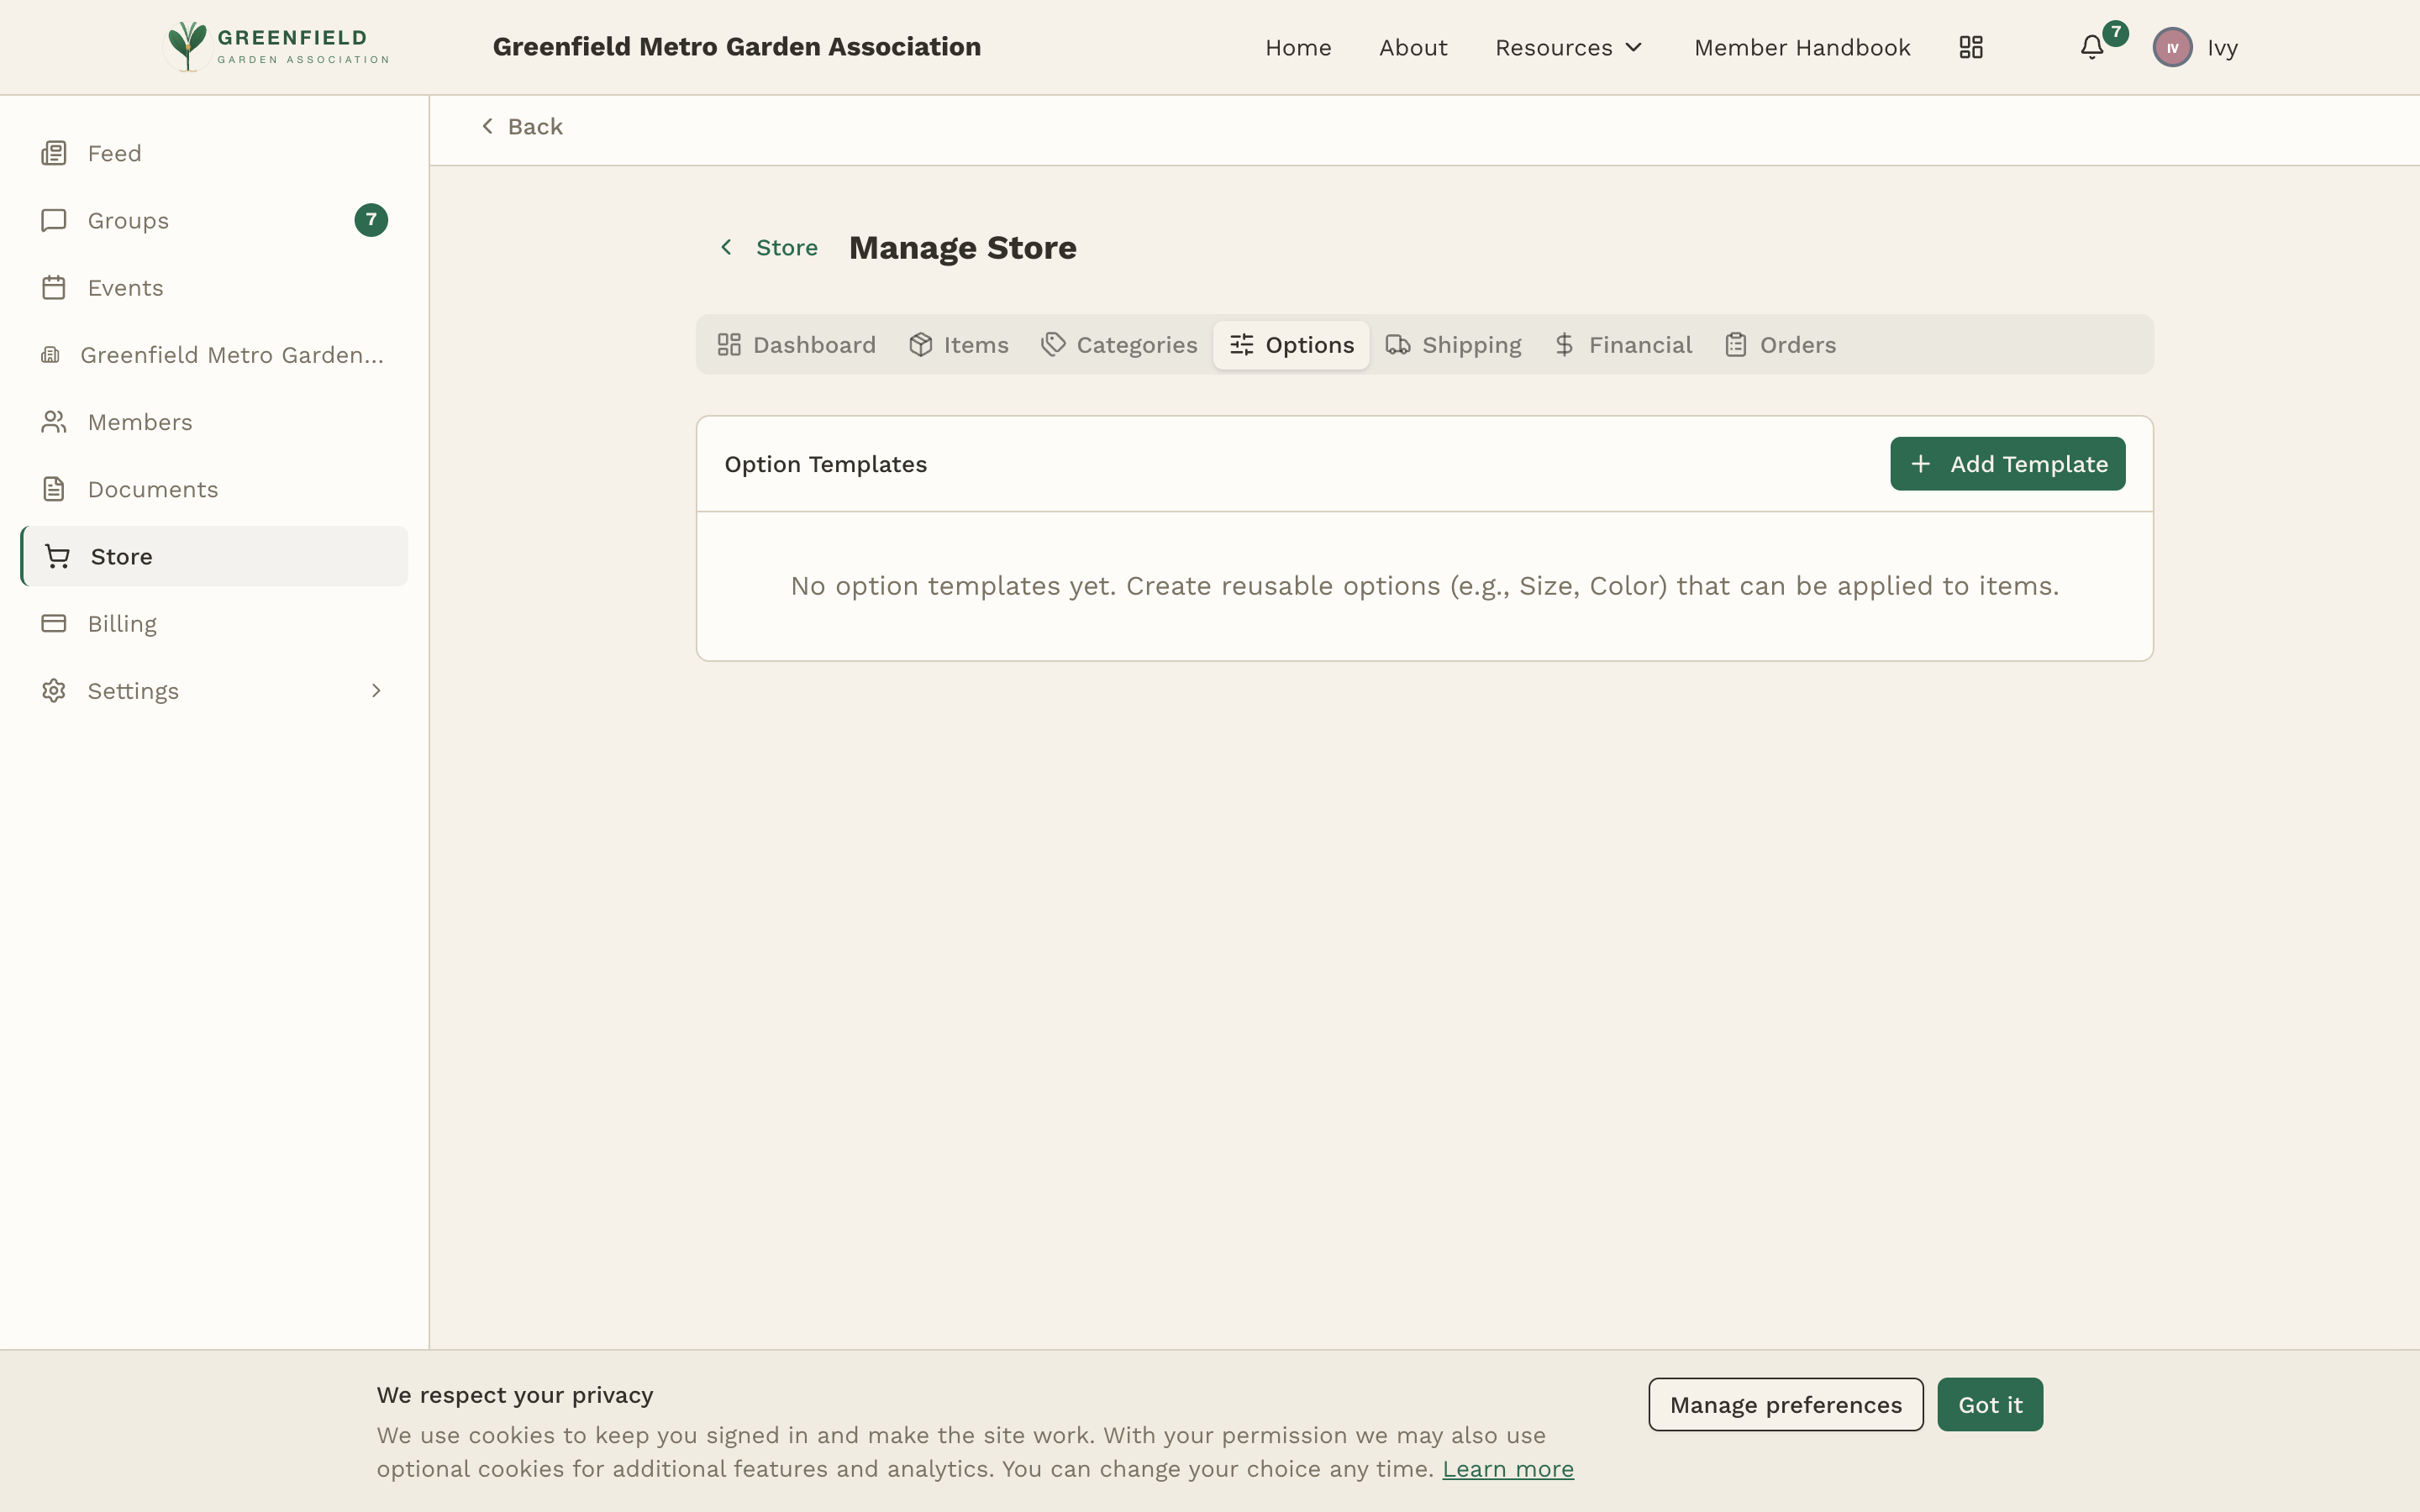The height and width of the screenshot is (1512, 2420).
Task: Open Feed in the sidebar
Action: pyautogui.click(x=214, y=153)
